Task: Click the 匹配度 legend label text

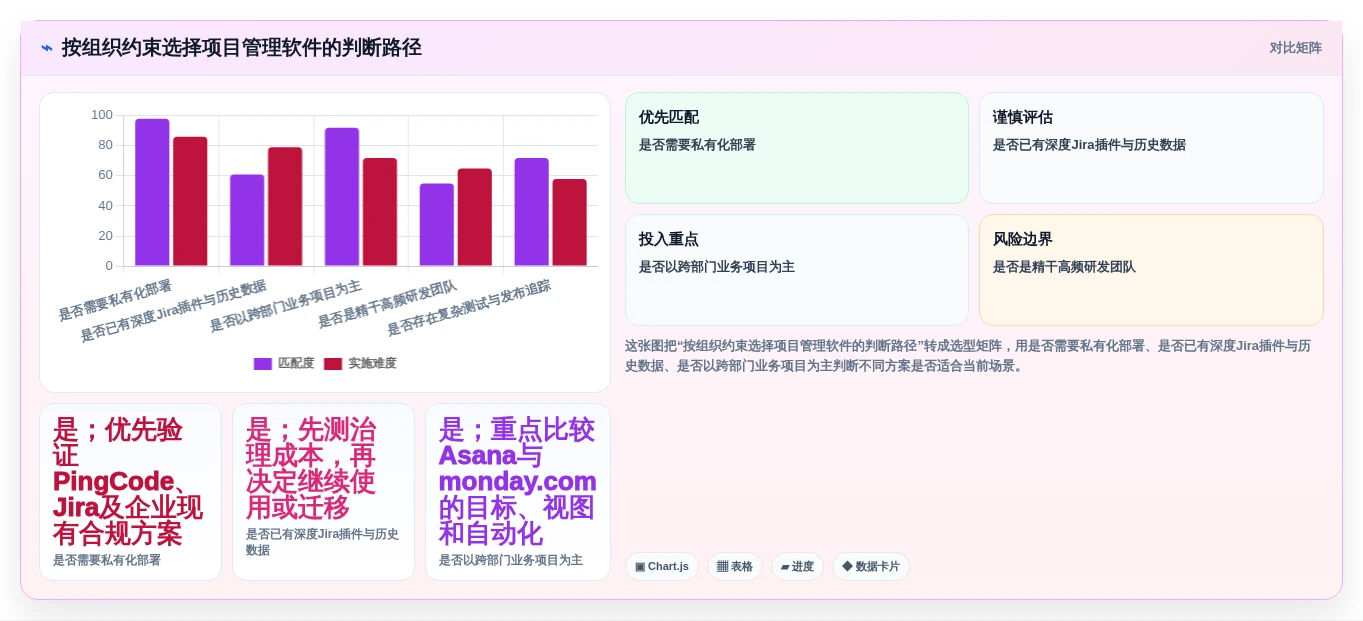Action: coord(296,364)
